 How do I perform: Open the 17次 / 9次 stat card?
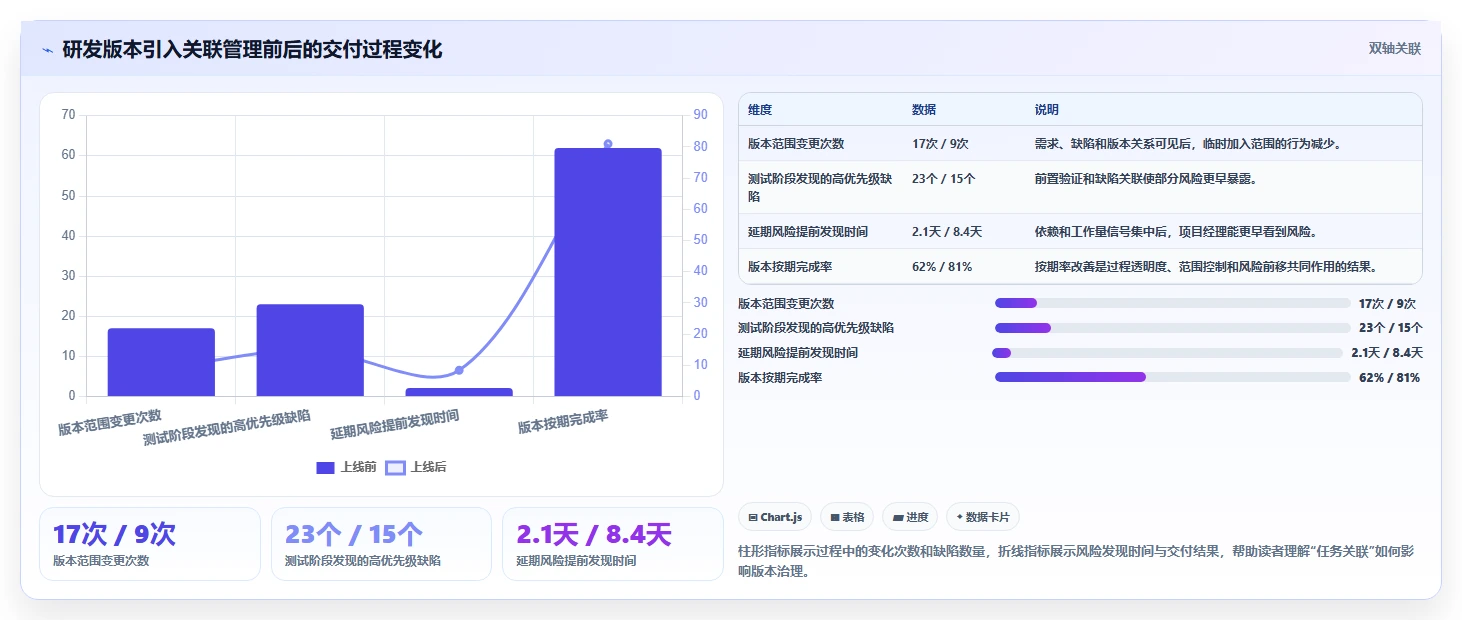150,544
